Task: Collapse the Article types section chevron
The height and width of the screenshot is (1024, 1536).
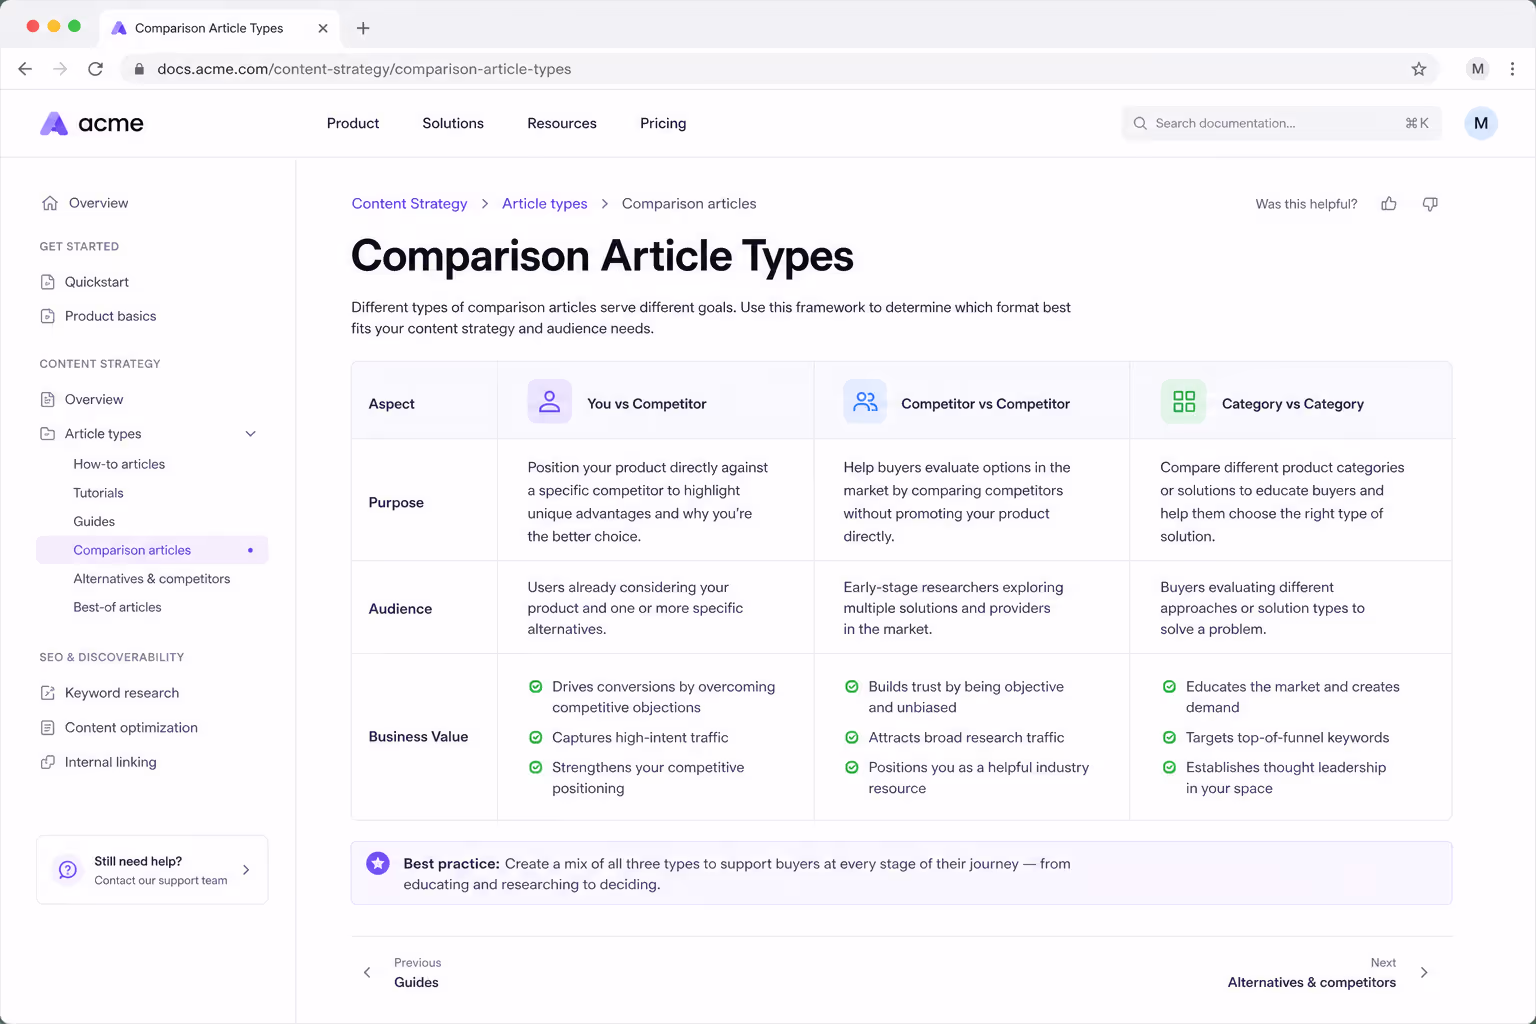Action: (x=251, y=434)
